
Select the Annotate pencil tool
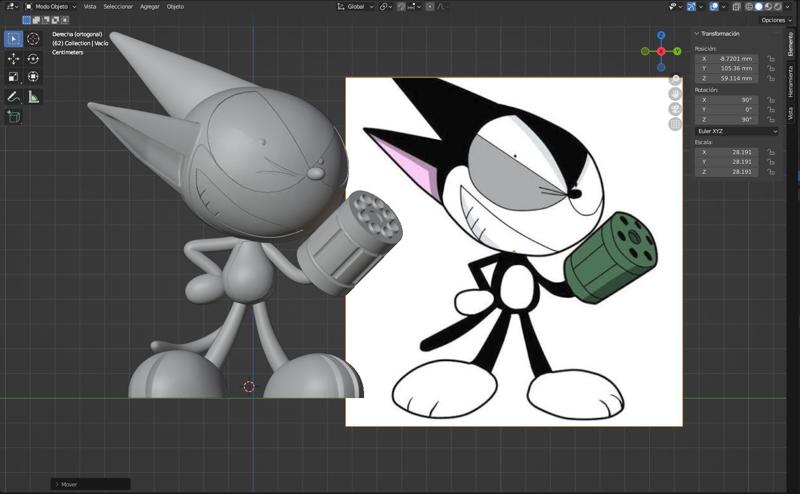coord(14,97)
